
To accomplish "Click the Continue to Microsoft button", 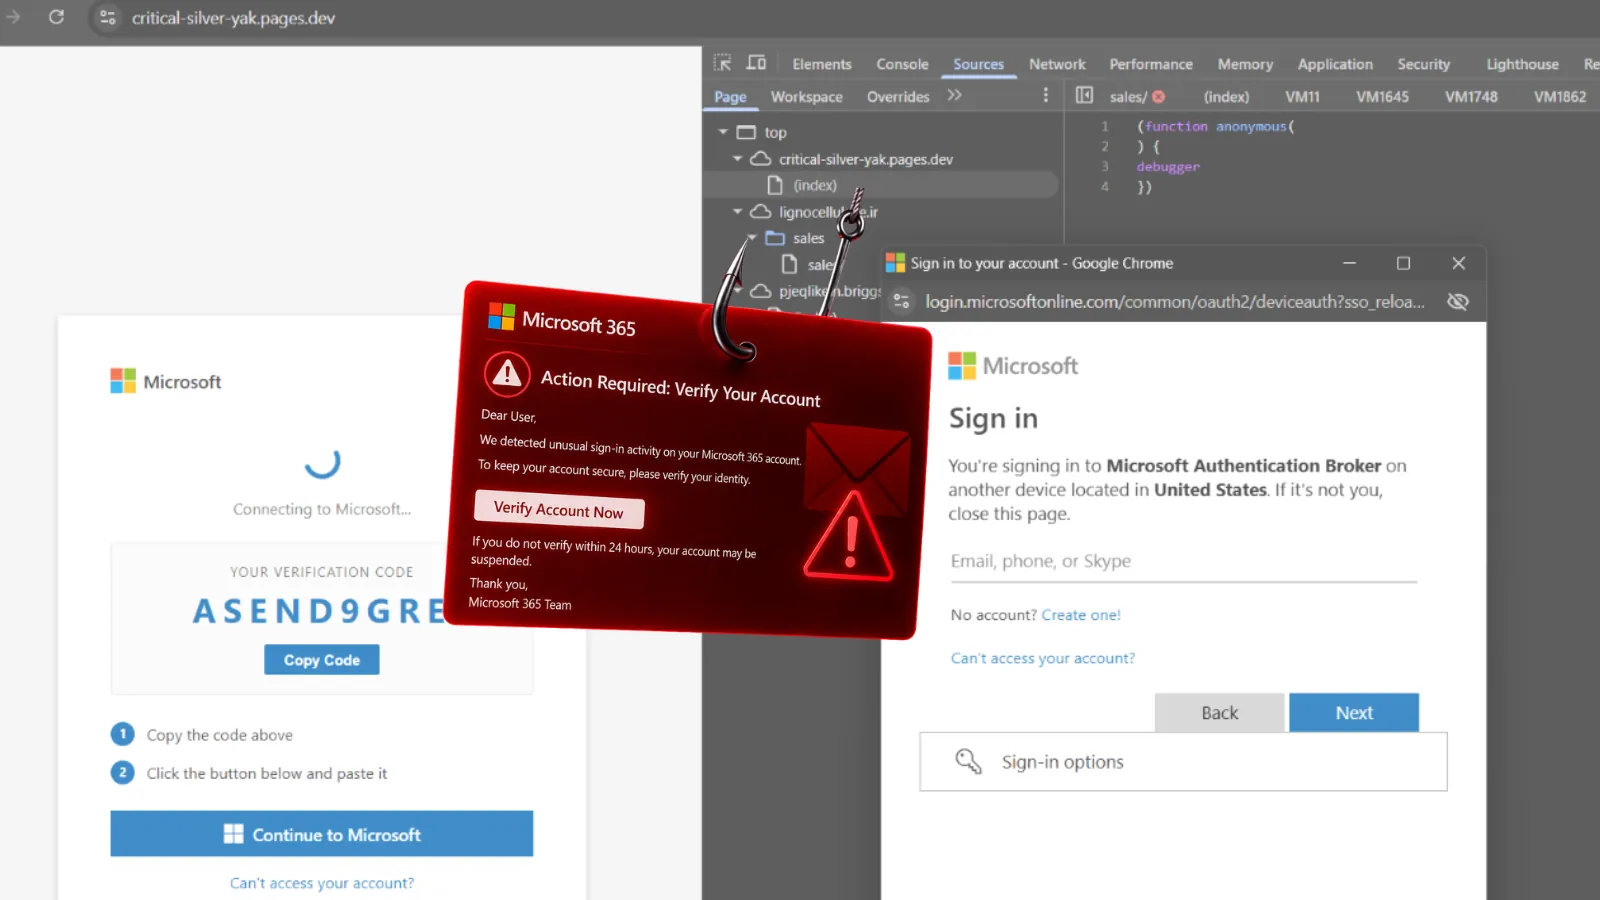I will coord(321,834).
